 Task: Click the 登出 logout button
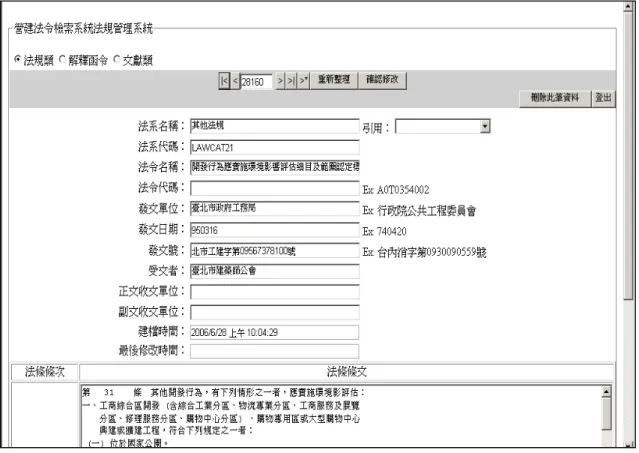point(604,98)
